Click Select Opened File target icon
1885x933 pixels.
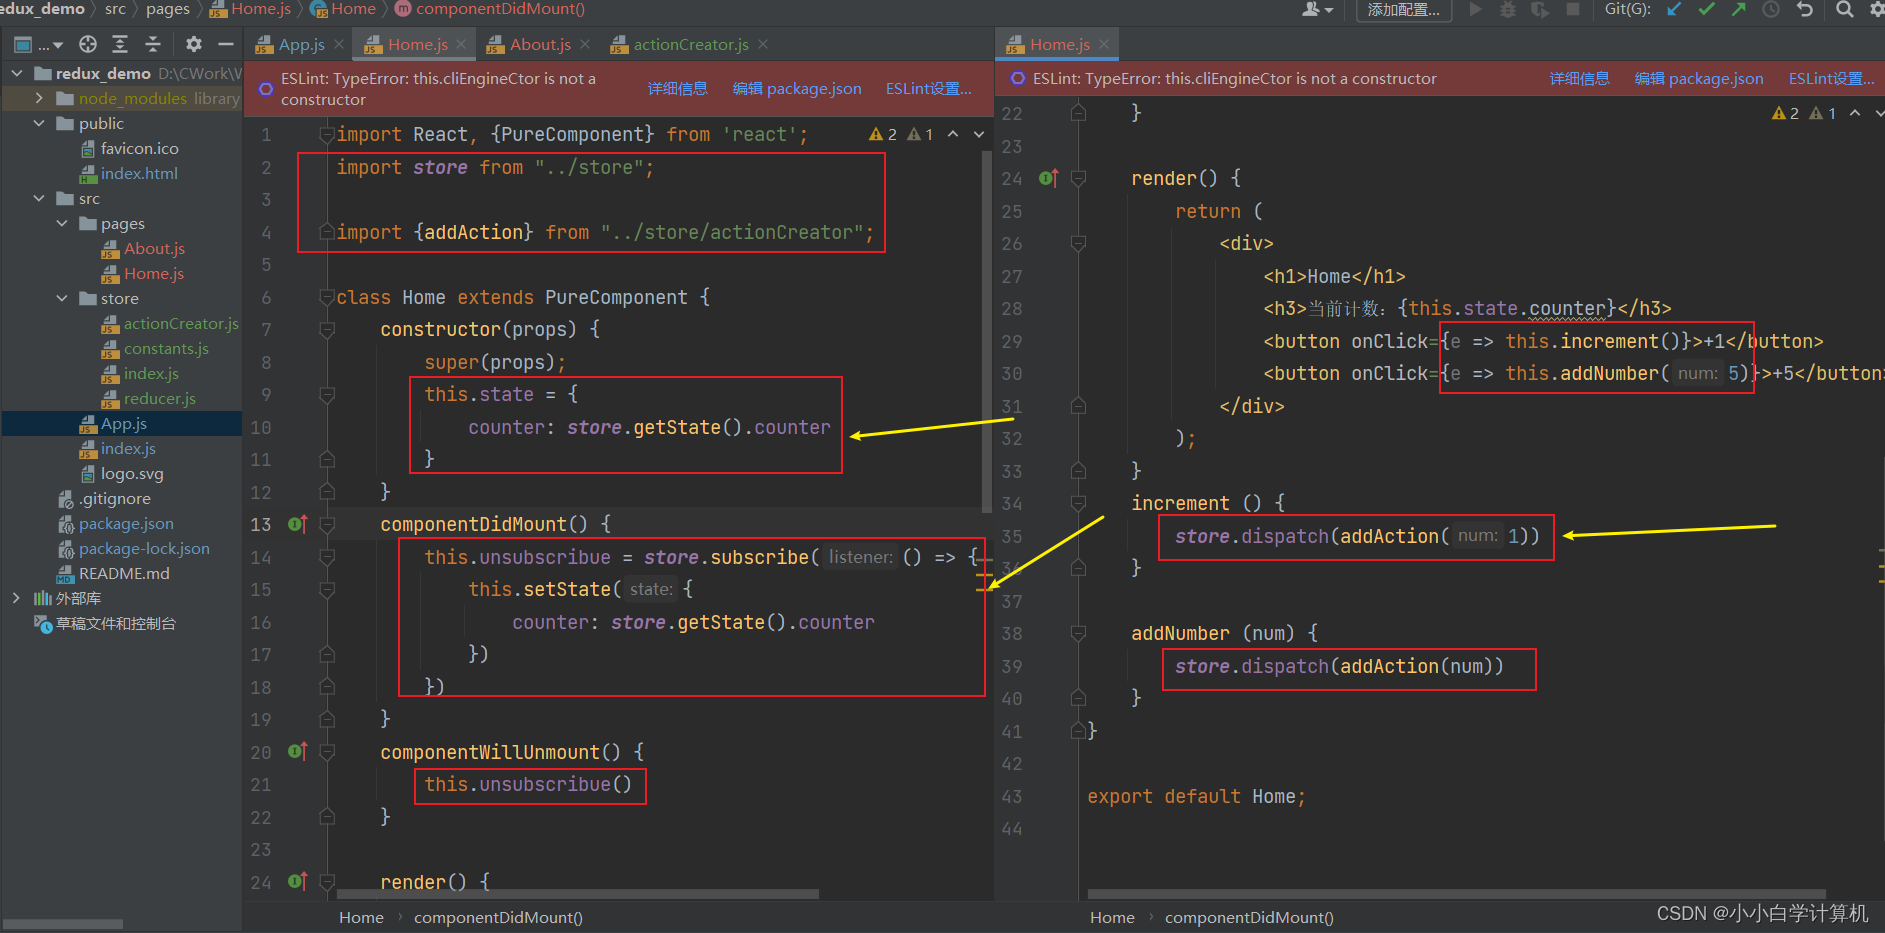click(88, 44)
